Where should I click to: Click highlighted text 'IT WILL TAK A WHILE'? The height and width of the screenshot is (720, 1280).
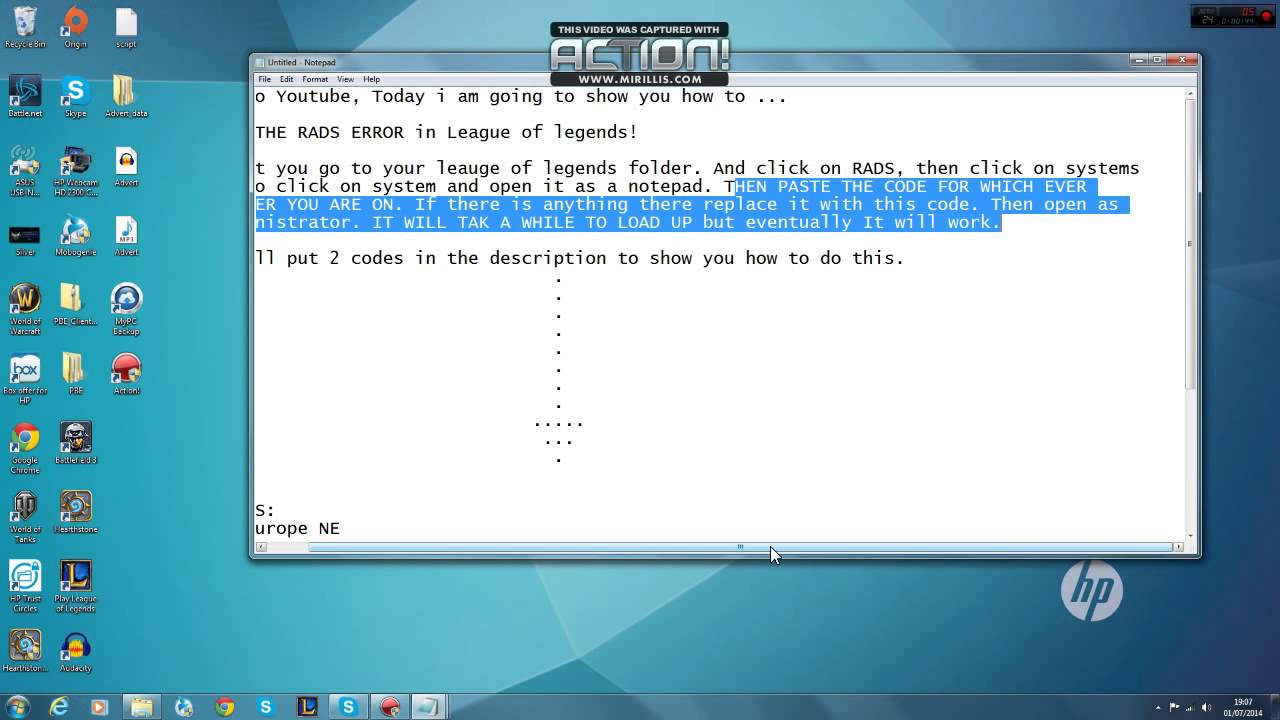click(474, 222)
